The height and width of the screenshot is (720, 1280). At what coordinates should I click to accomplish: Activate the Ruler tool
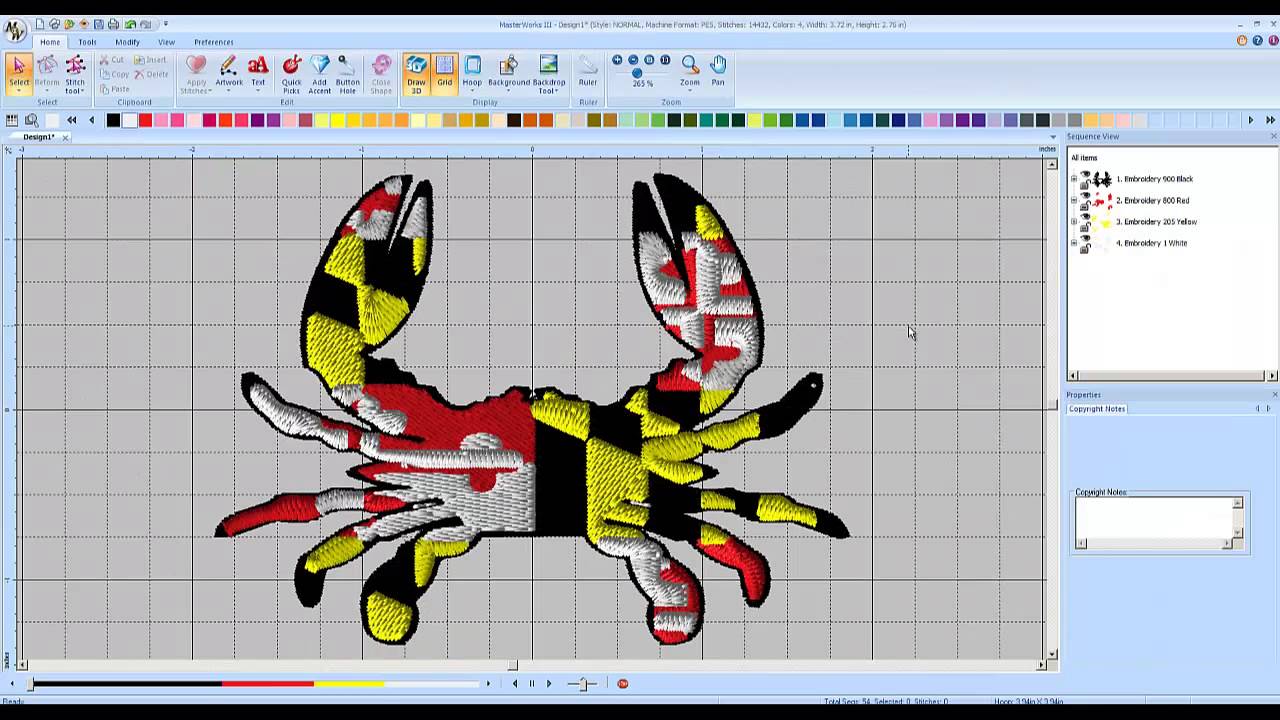pyautogui.click(x=588, y=72)
